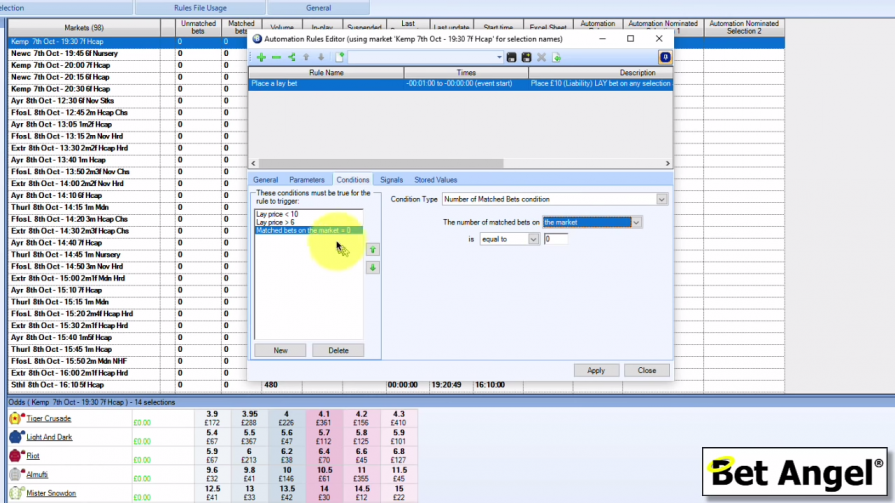Click the matched bets value field showing 0
895x503 pixels.
(555, 239)
